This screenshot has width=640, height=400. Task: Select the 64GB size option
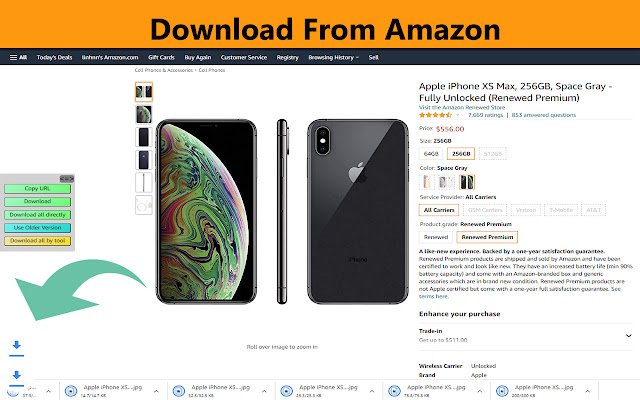pyautogui.click(x=431, y=154)
